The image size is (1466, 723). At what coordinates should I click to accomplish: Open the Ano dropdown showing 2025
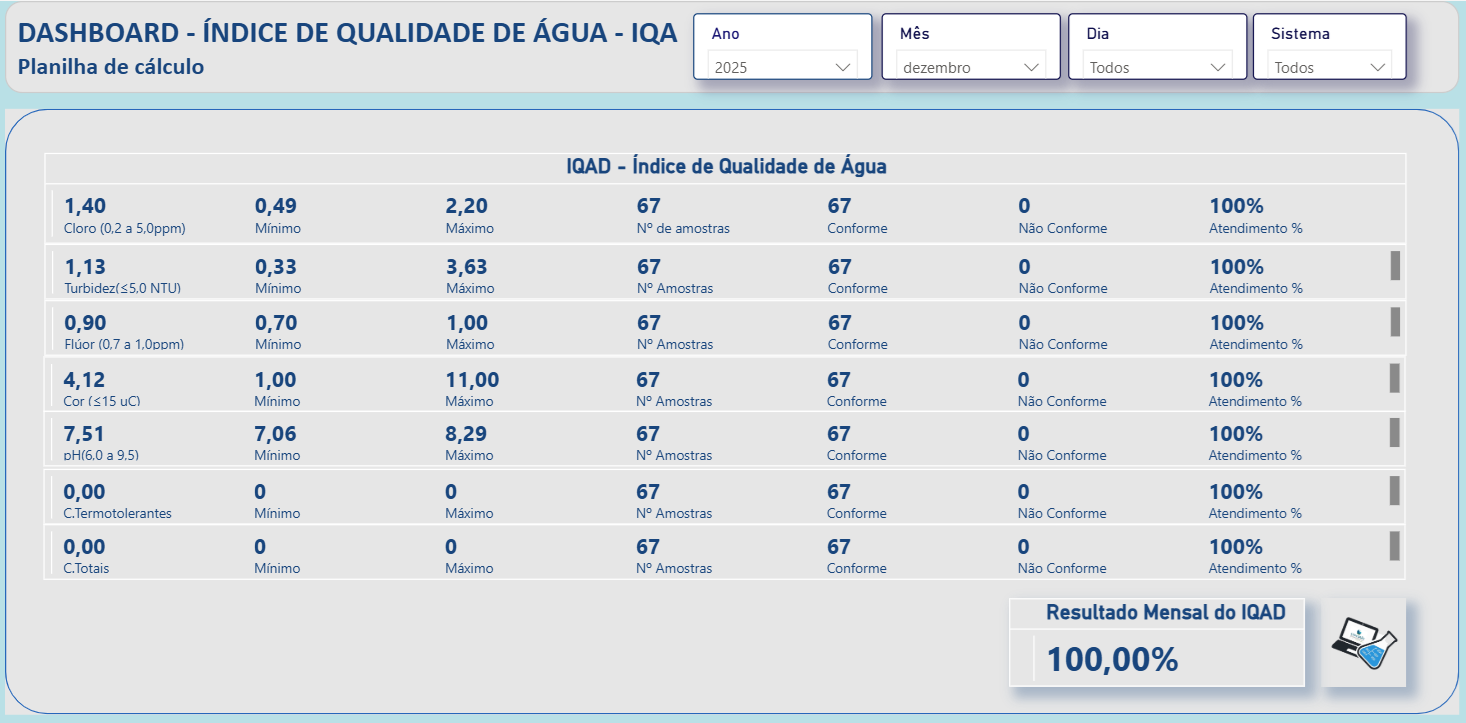[781, 67]
